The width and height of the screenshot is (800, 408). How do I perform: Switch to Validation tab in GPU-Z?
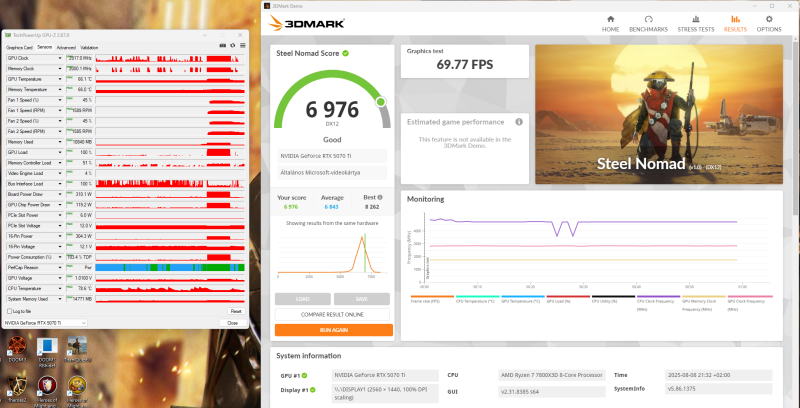(x=89, y=47)
